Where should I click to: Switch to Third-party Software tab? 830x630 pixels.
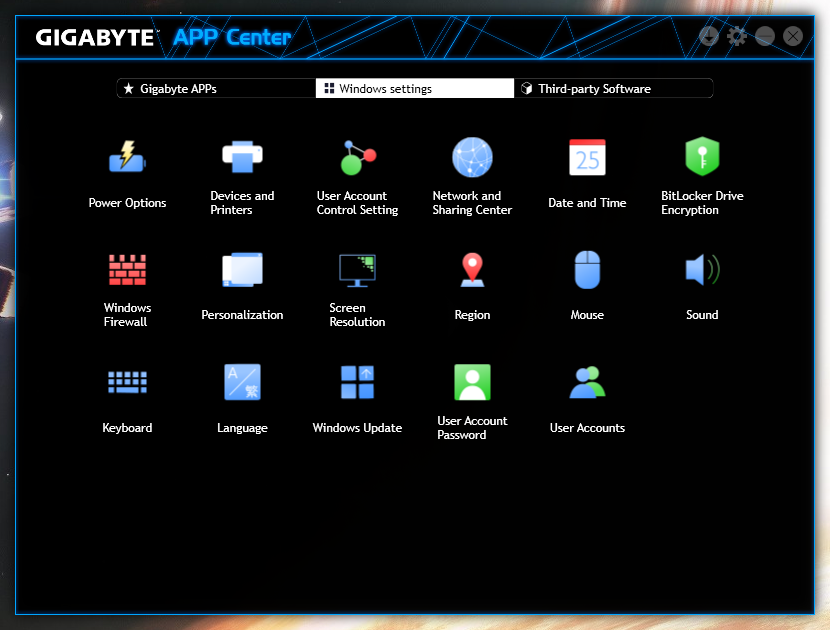tap(613, 89)
